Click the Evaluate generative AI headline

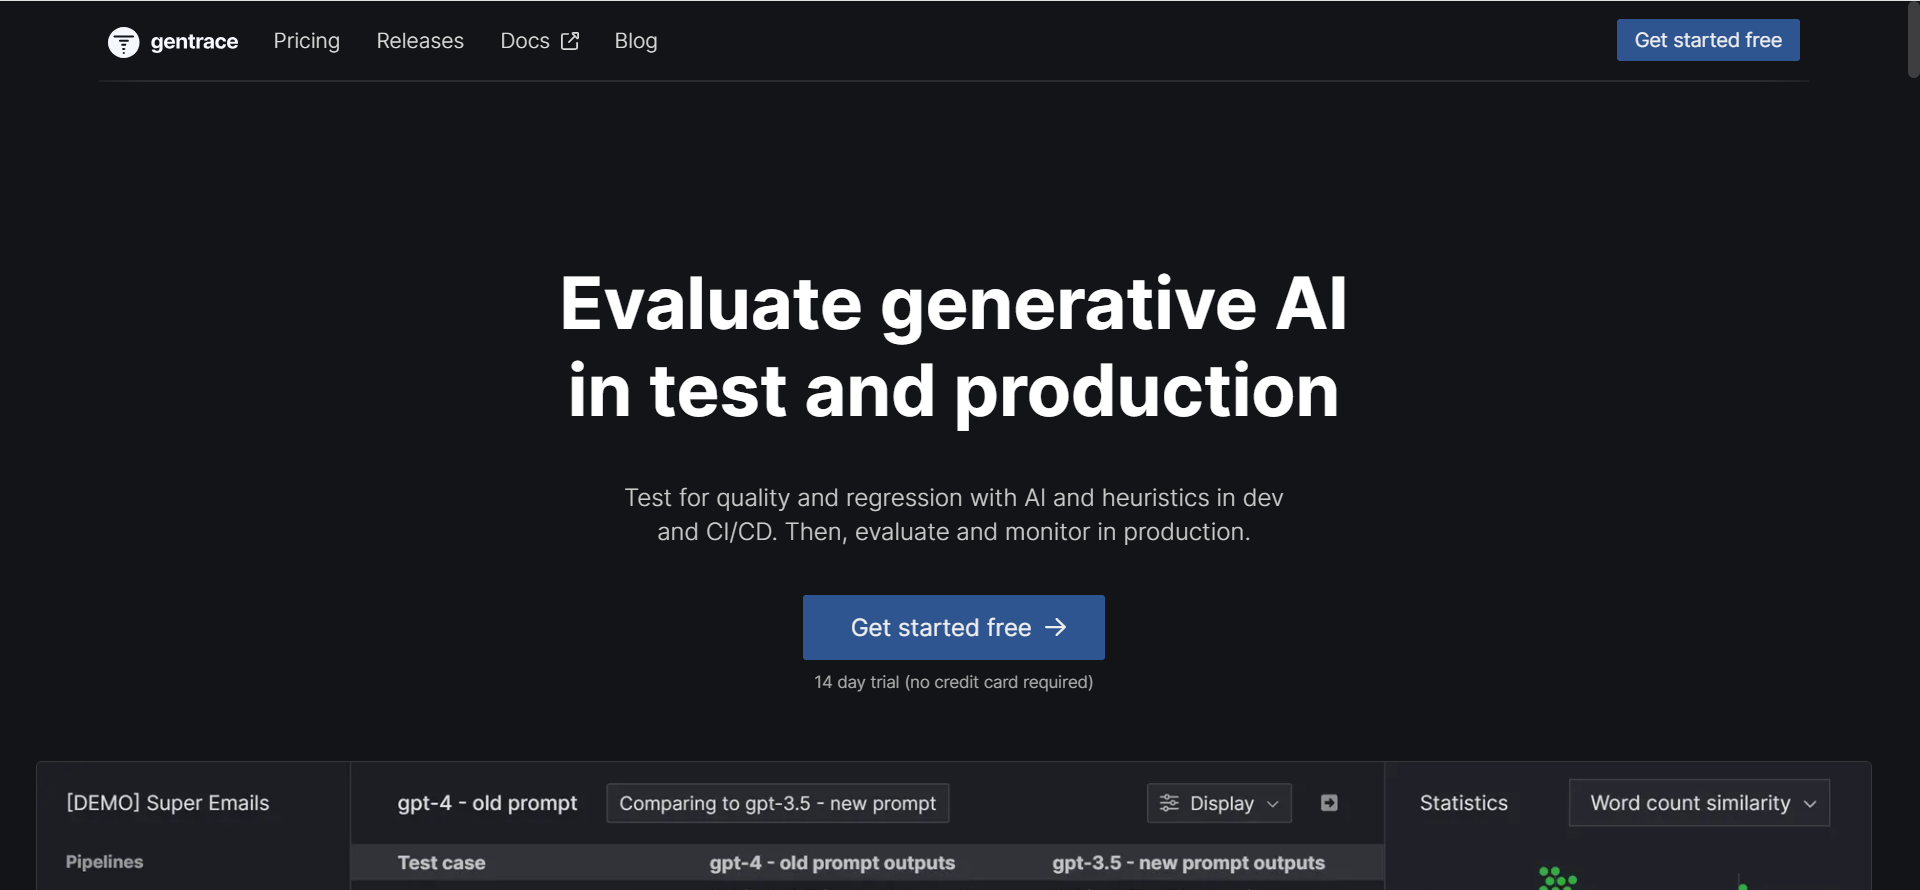[954, 347]
